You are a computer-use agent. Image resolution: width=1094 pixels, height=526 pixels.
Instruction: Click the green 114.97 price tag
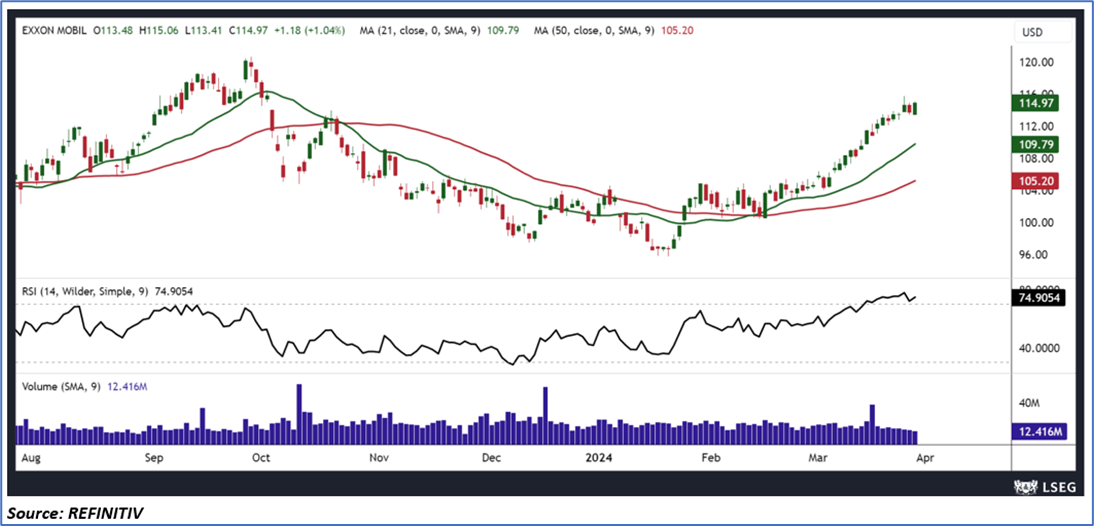point(1035,103)
